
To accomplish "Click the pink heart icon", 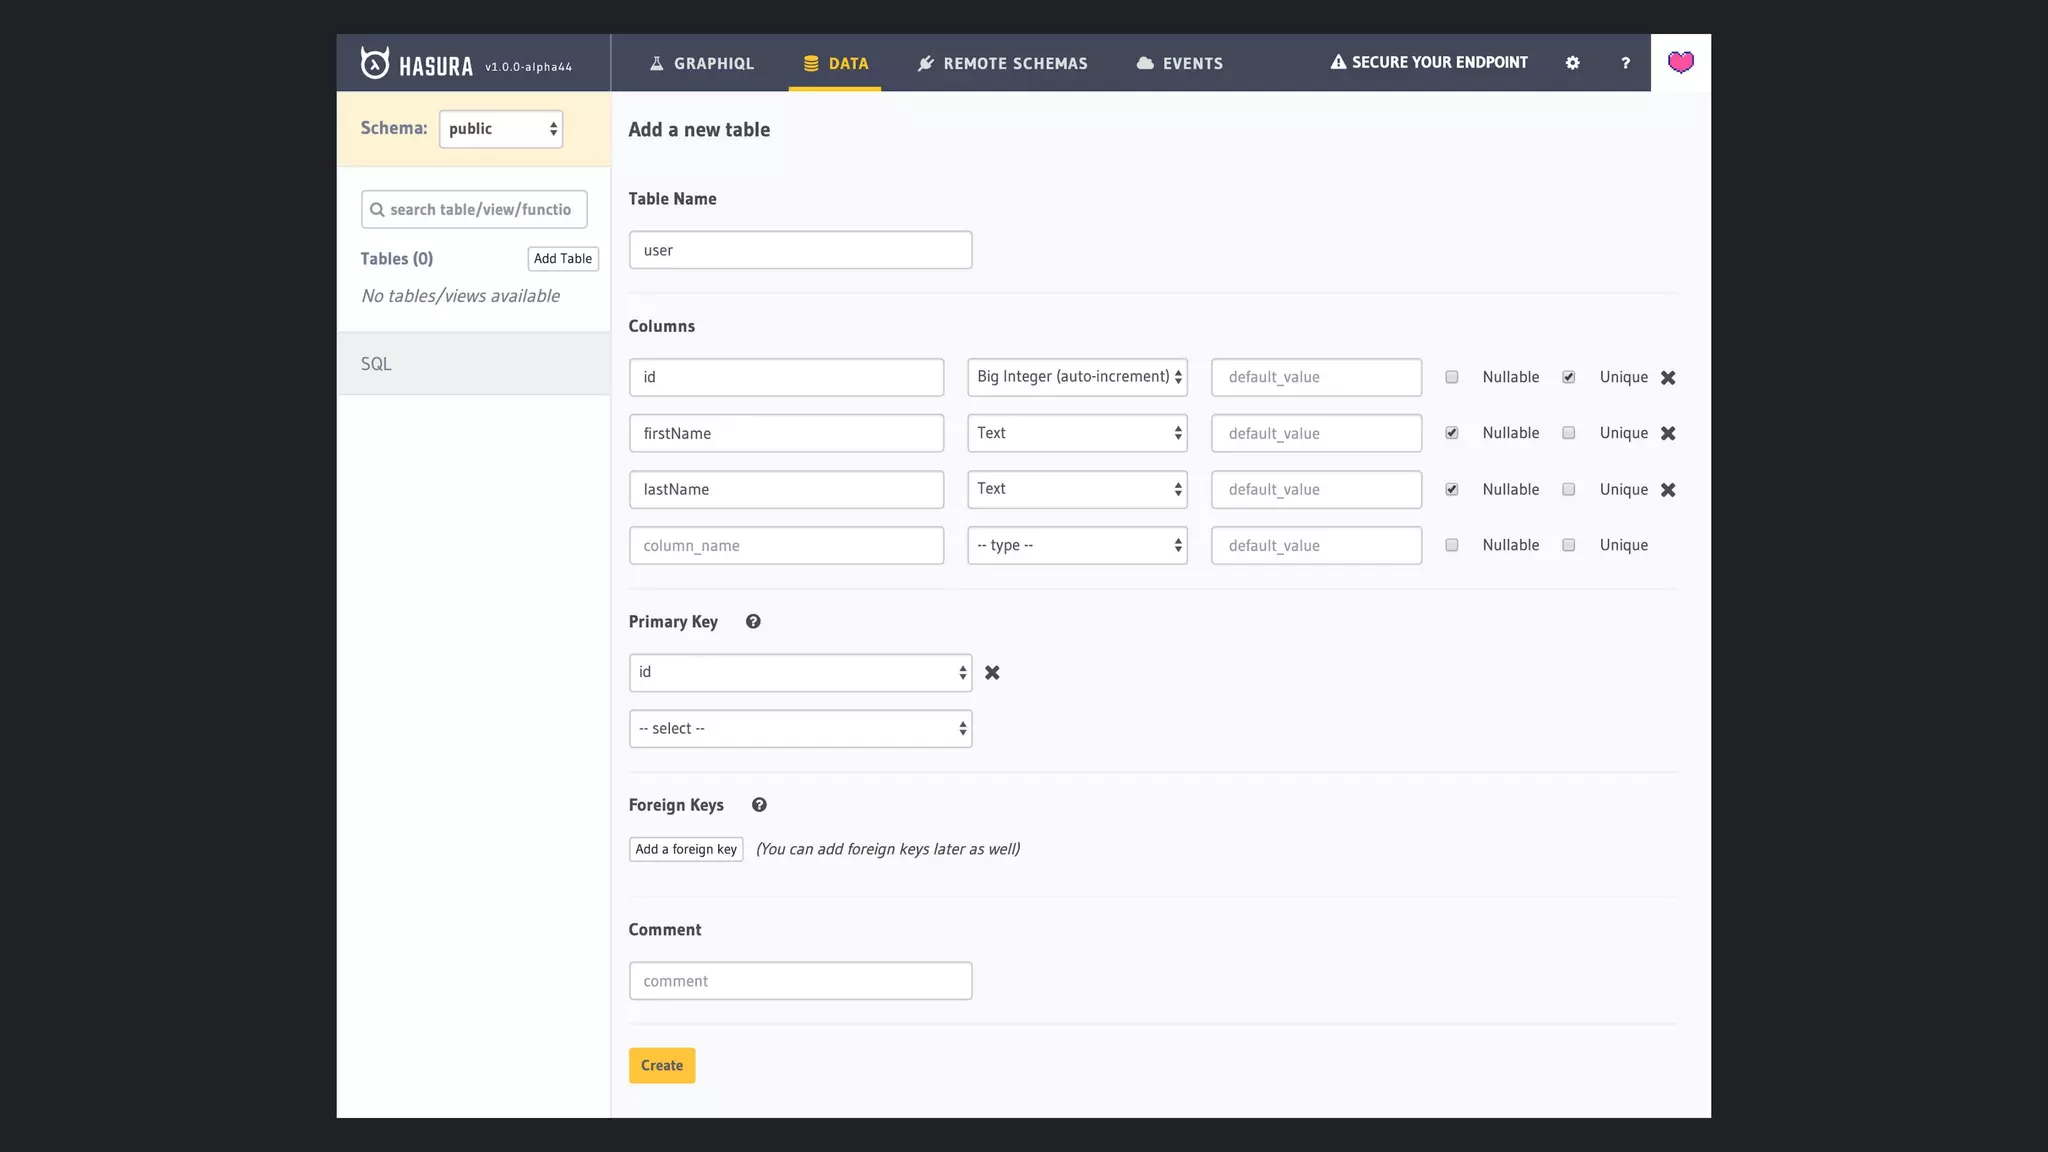I will point(1680,63).
